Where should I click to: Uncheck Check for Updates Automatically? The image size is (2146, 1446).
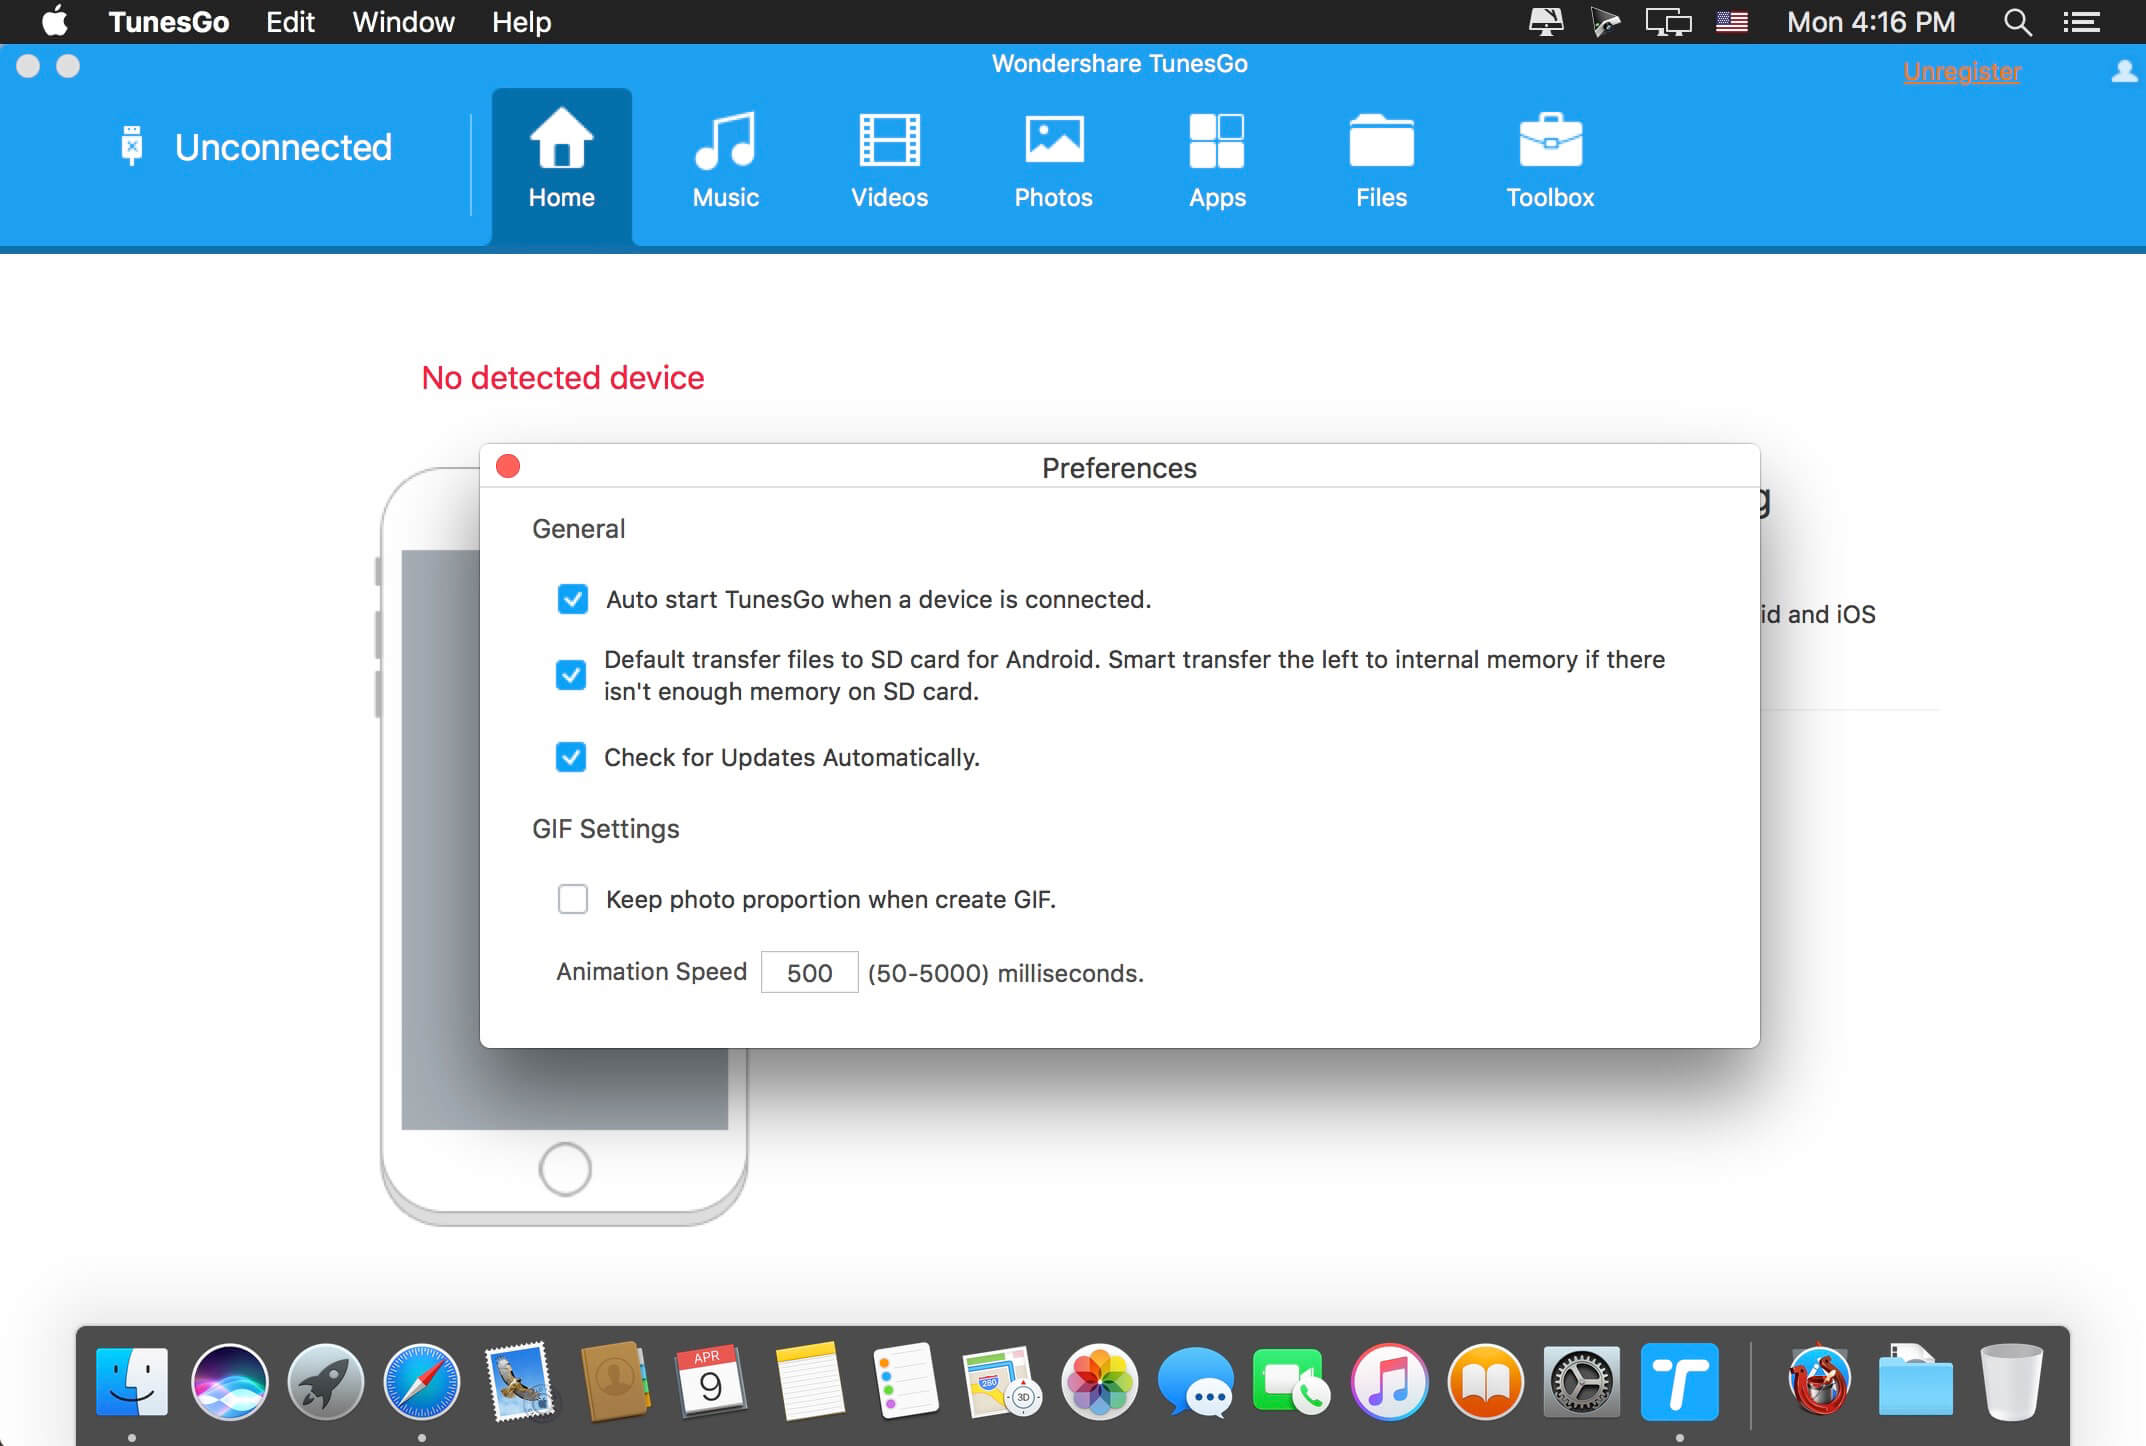tap(573, 757)
